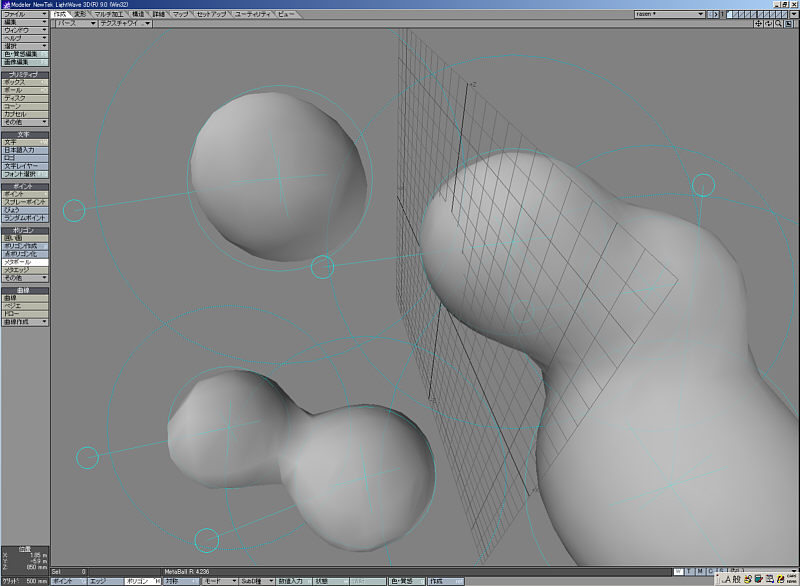This screenshot has width=800, height=586.
Task: Switch to the マルチ加工 tab
Action: pyautogui.click(x=107, y=15)
